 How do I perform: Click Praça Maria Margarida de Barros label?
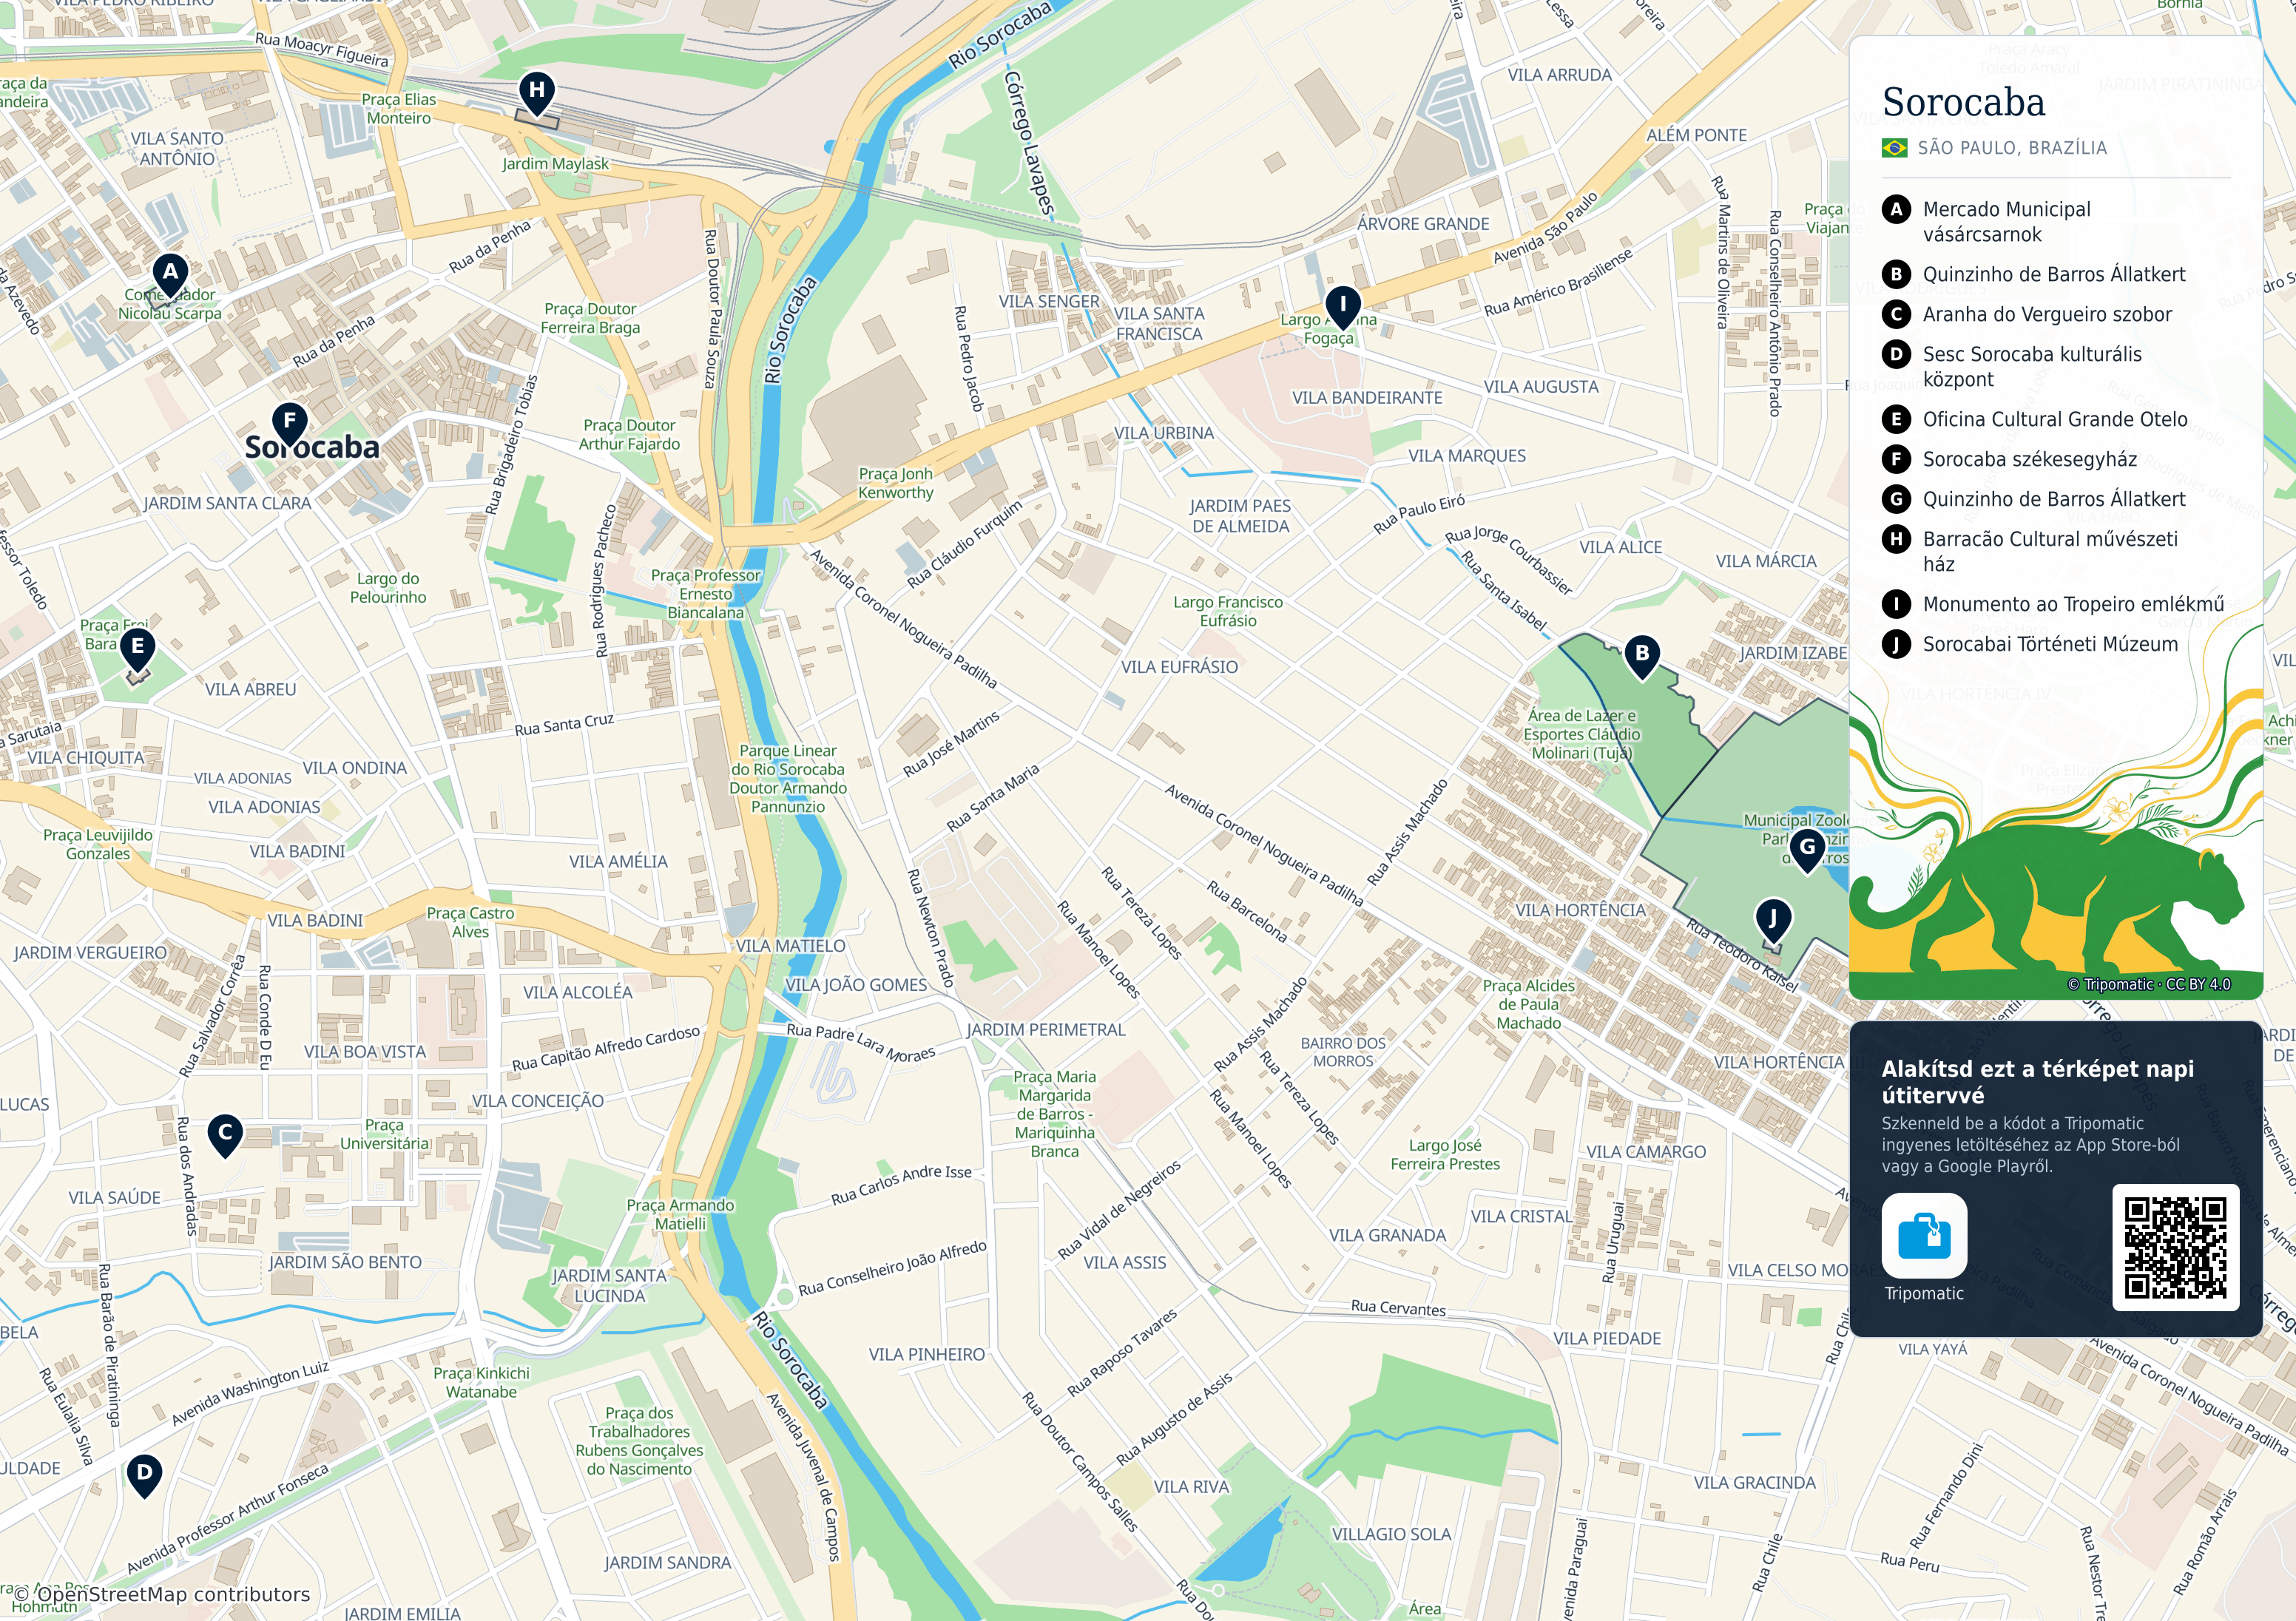(1054, 1114)
